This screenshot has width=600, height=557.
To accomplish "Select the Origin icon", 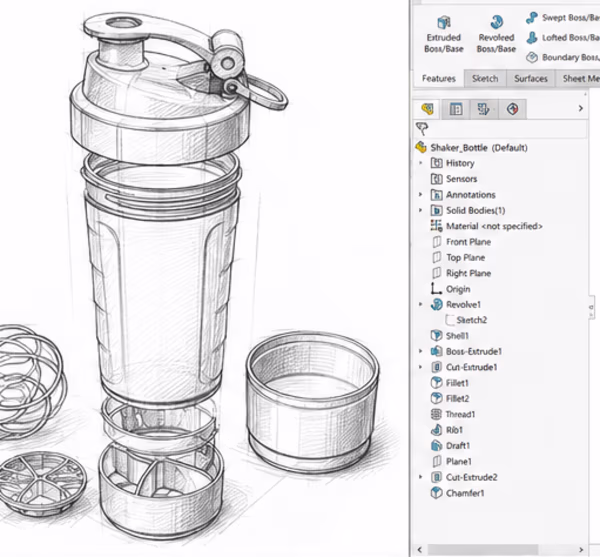I will [436, 289].
